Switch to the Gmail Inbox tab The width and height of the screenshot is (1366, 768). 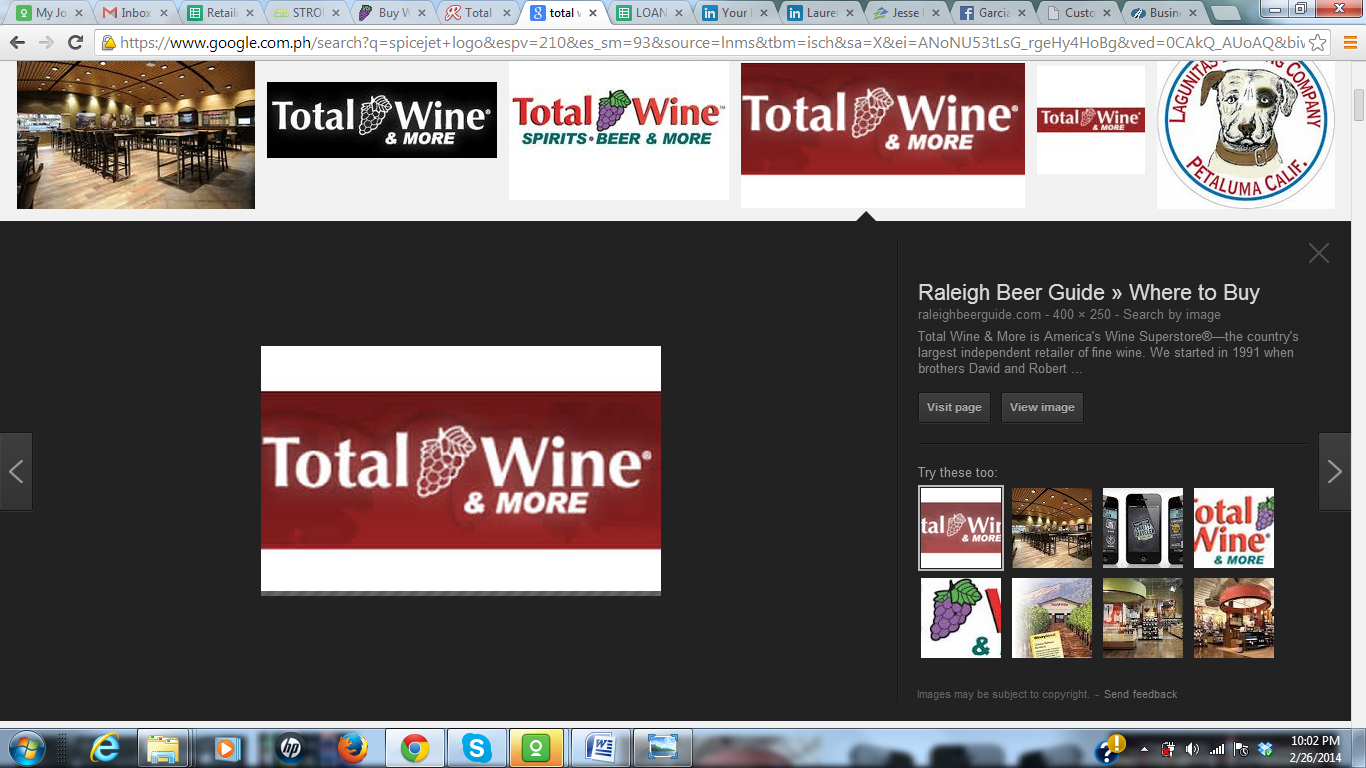point(135,13)
